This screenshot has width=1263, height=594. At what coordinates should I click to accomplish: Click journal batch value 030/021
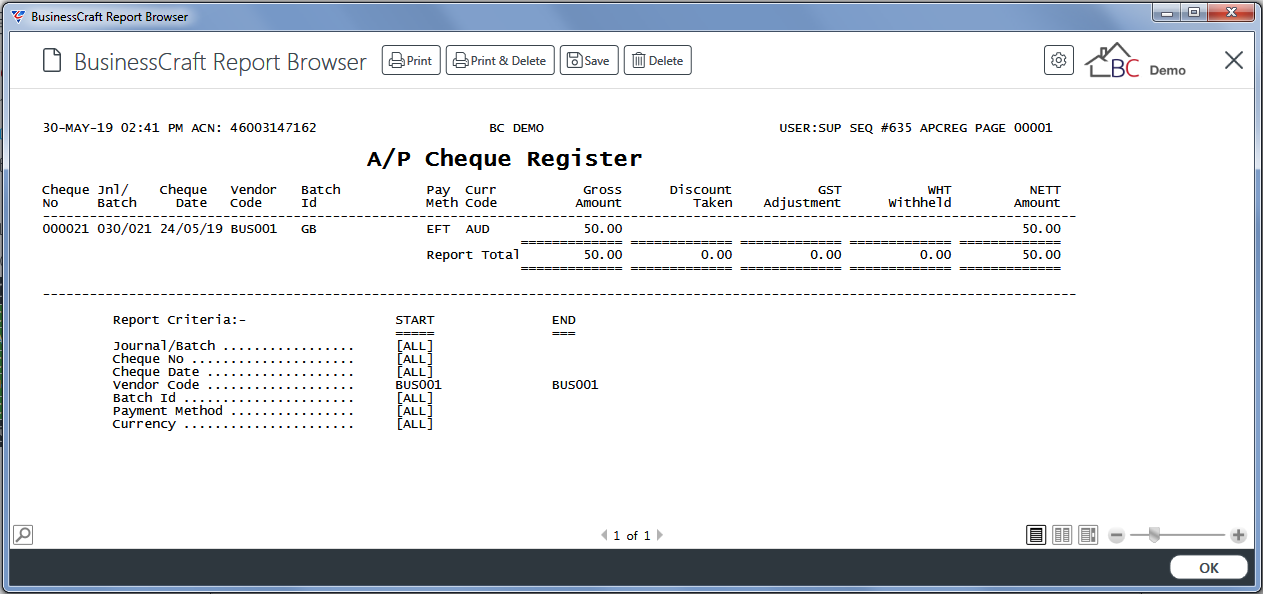point(124,229)
